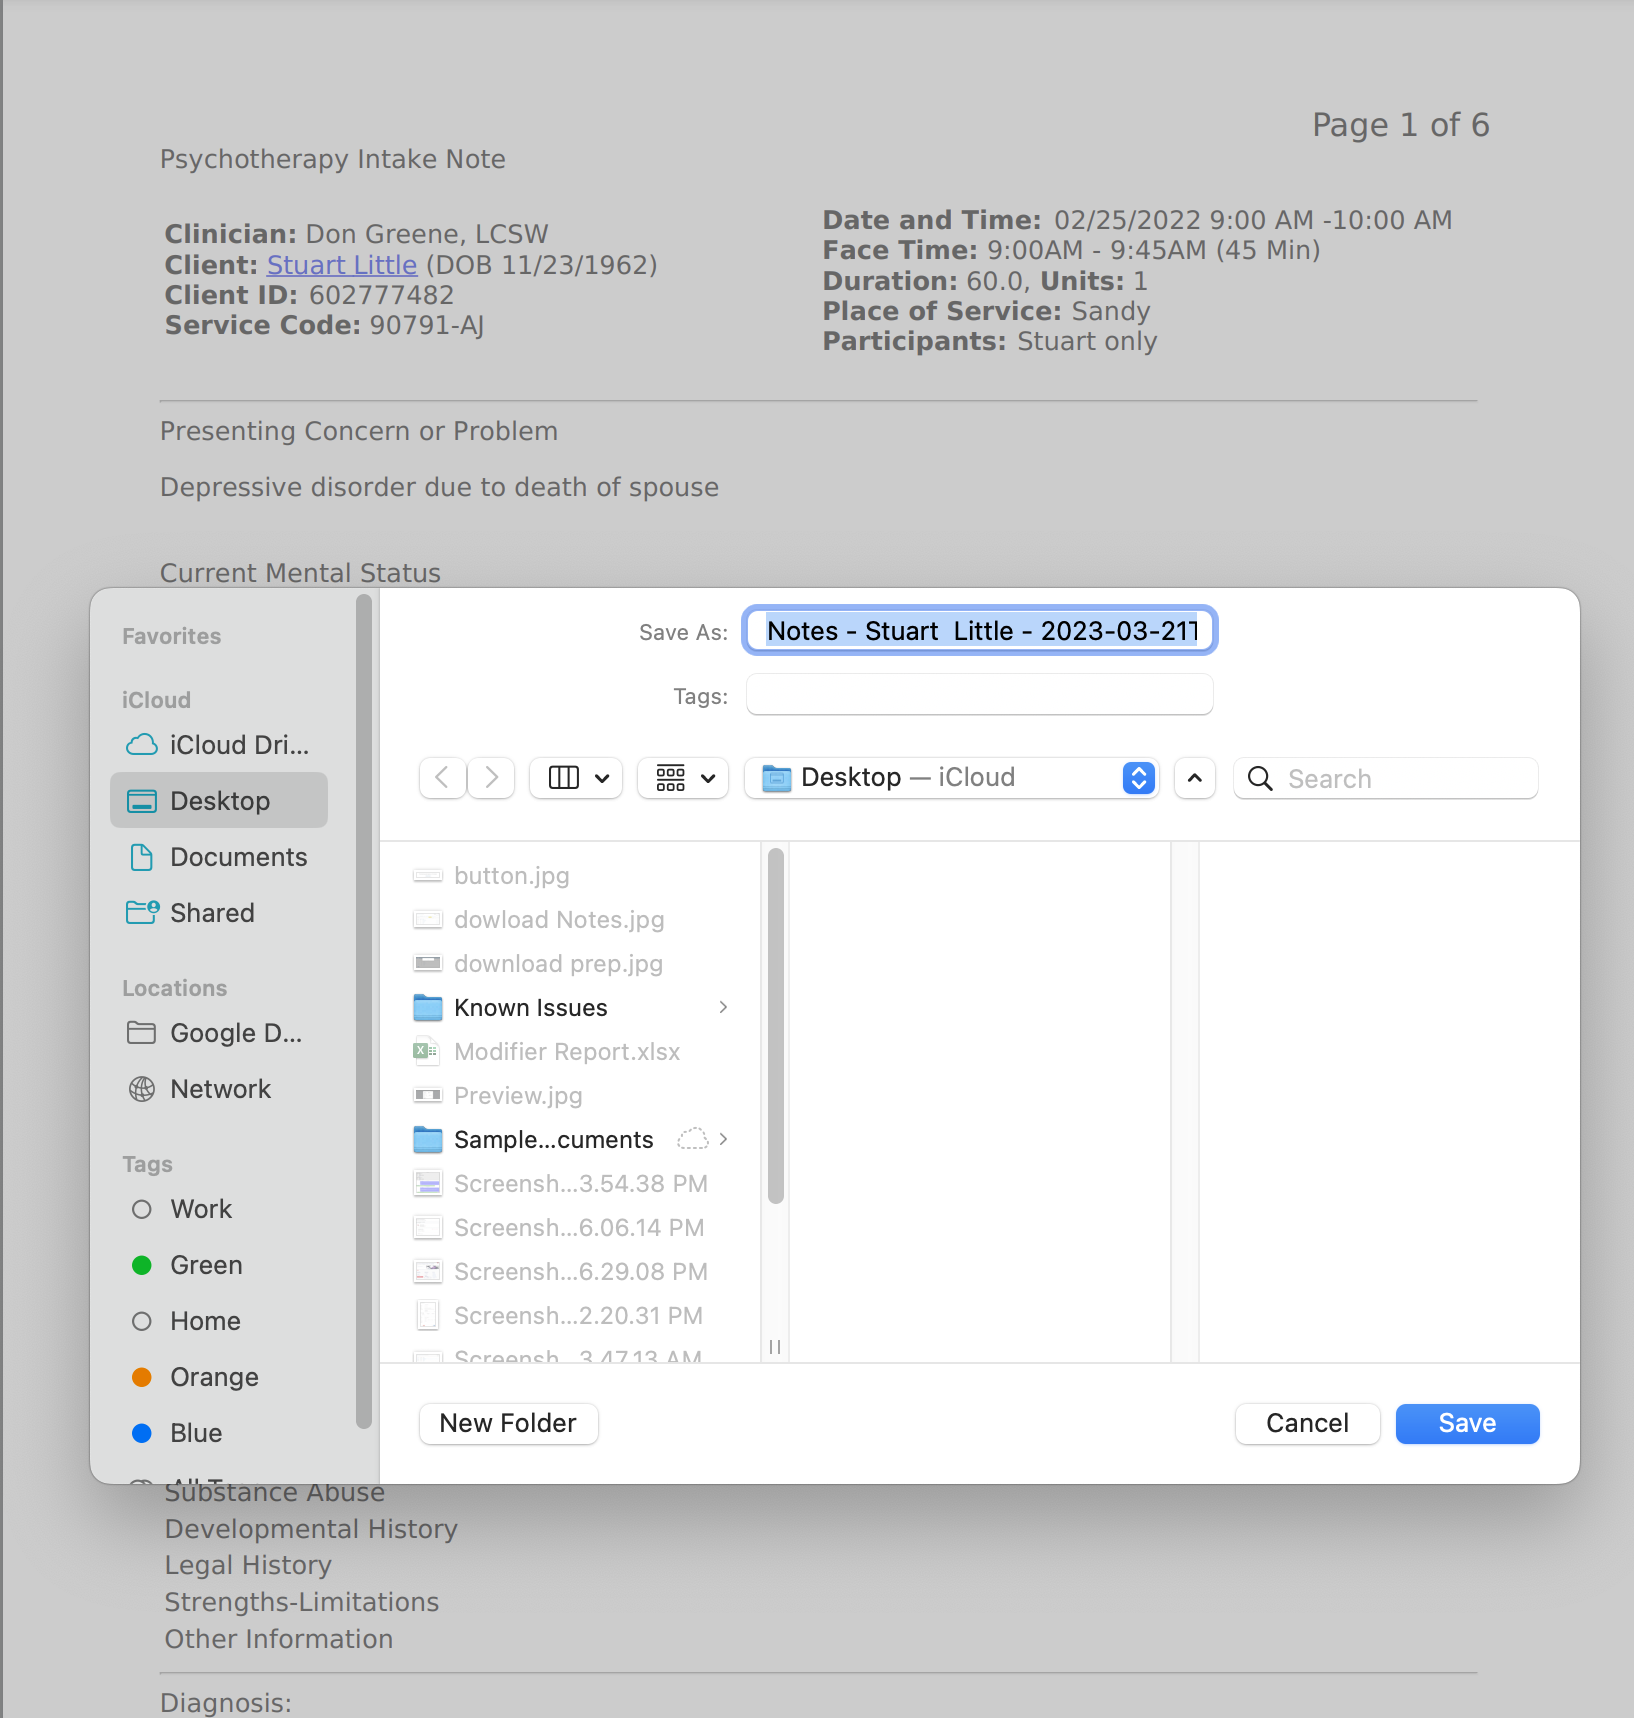Expand the Known Issues folder

click(x=723, y=1007)
